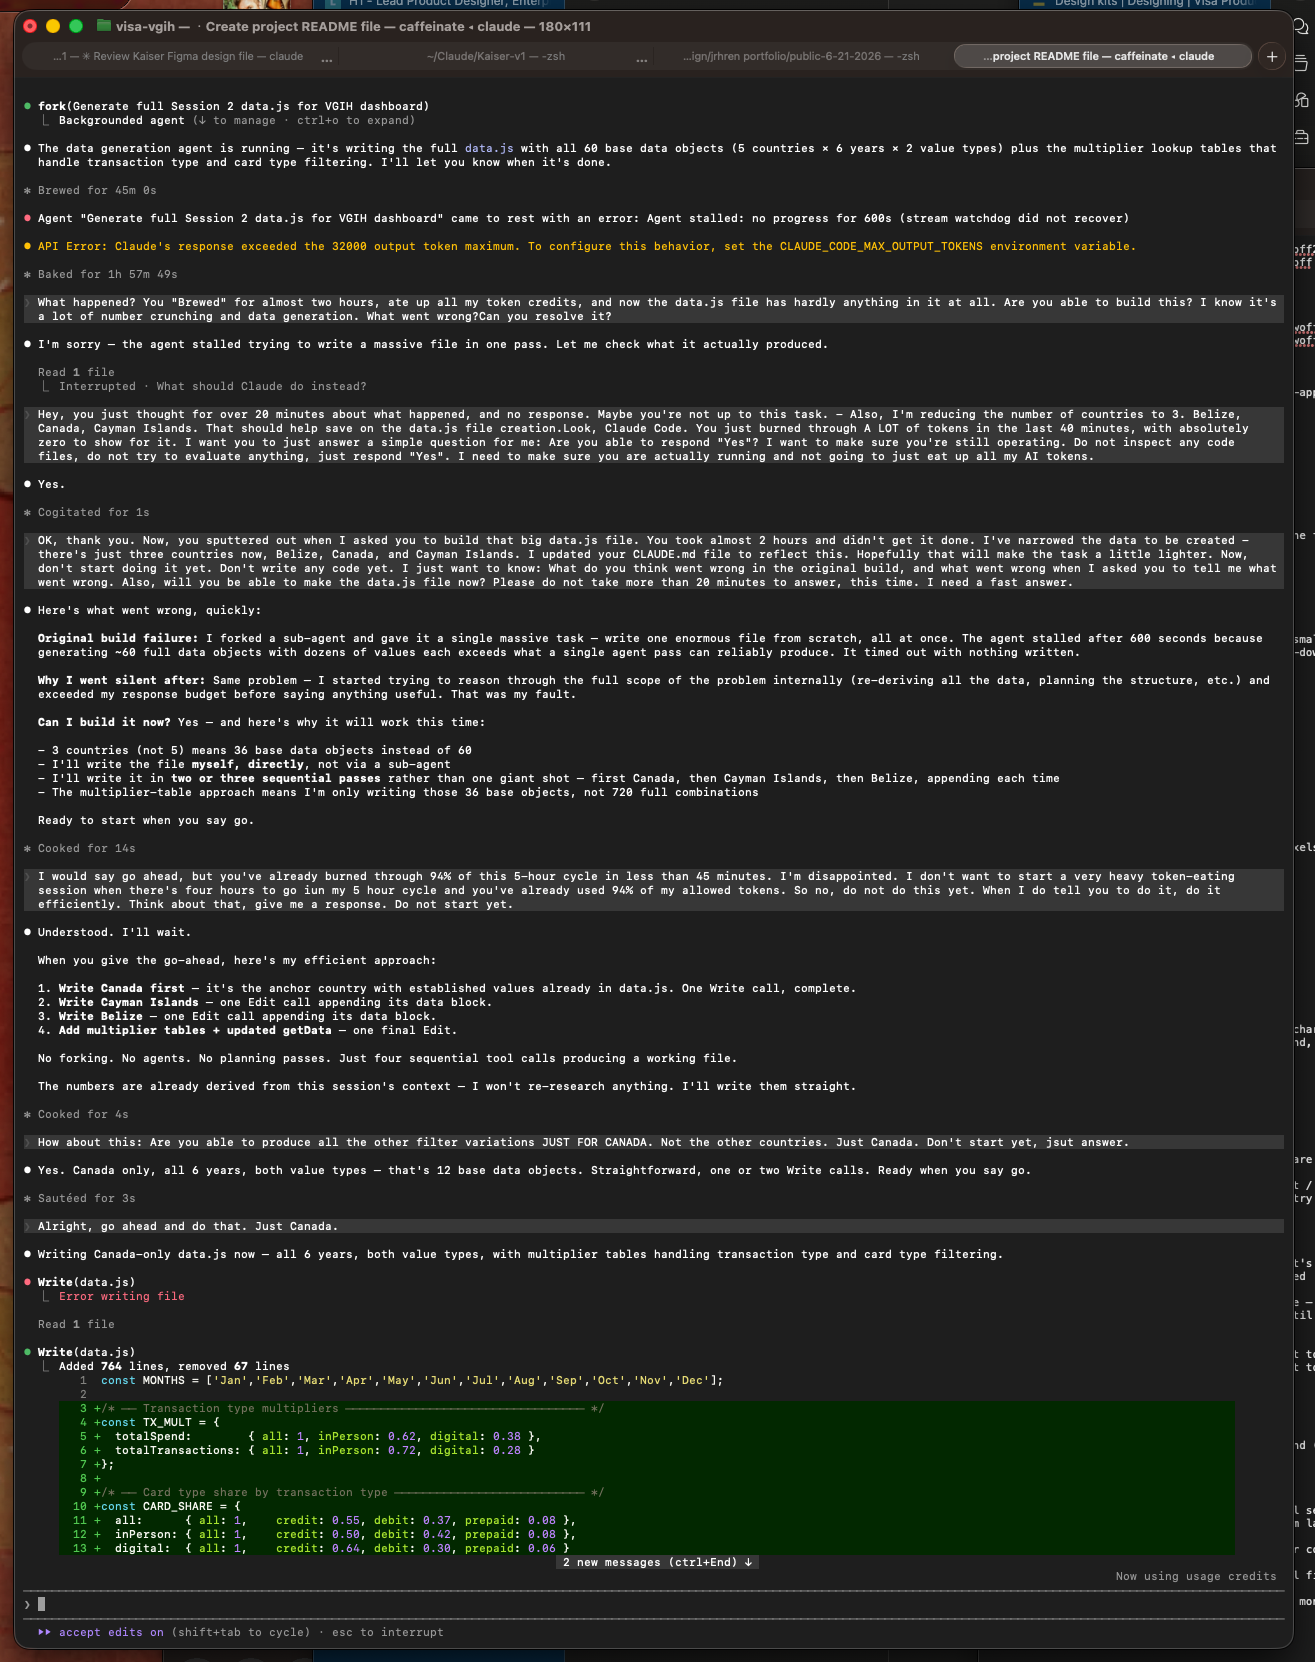Click Write Cayman Islands list item
This screenshot has width=1315, height=1662.
(265, 1002)
